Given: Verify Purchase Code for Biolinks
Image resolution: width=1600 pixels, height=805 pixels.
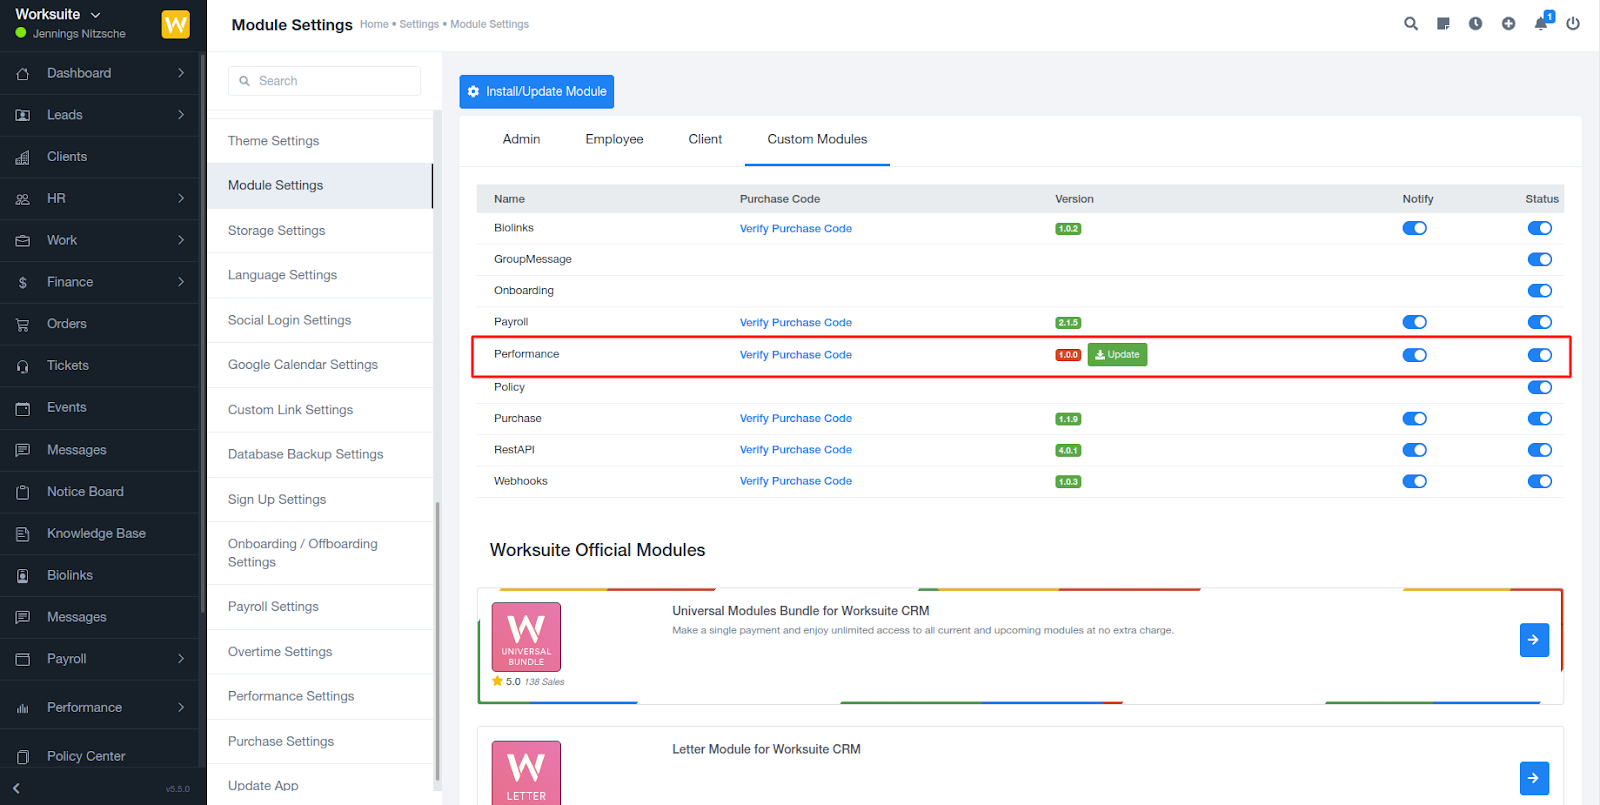Looking at the screenshot, I should pos(796,229).
